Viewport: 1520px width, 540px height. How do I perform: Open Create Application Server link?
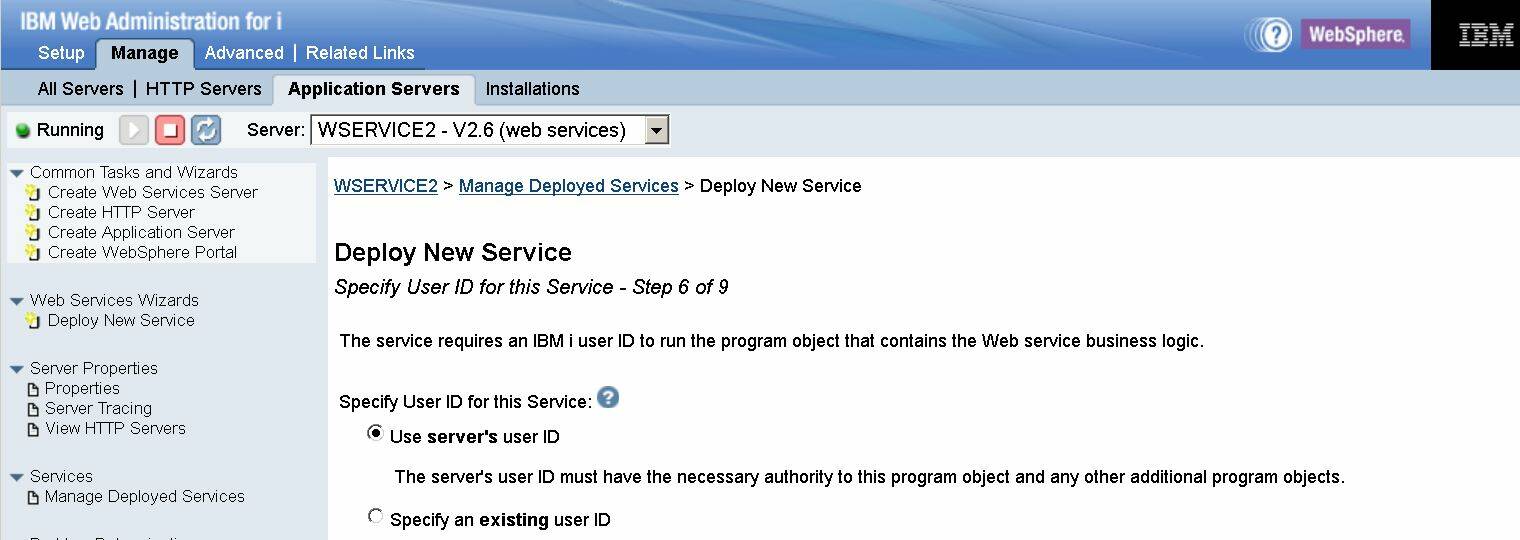[141, 232]
